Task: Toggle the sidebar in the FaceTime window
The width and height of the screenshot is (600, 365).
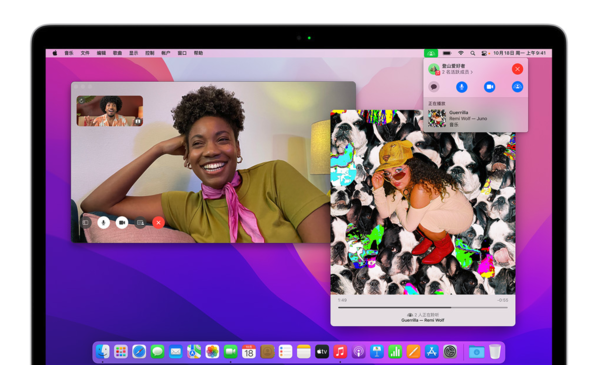Action: point(86,222)
